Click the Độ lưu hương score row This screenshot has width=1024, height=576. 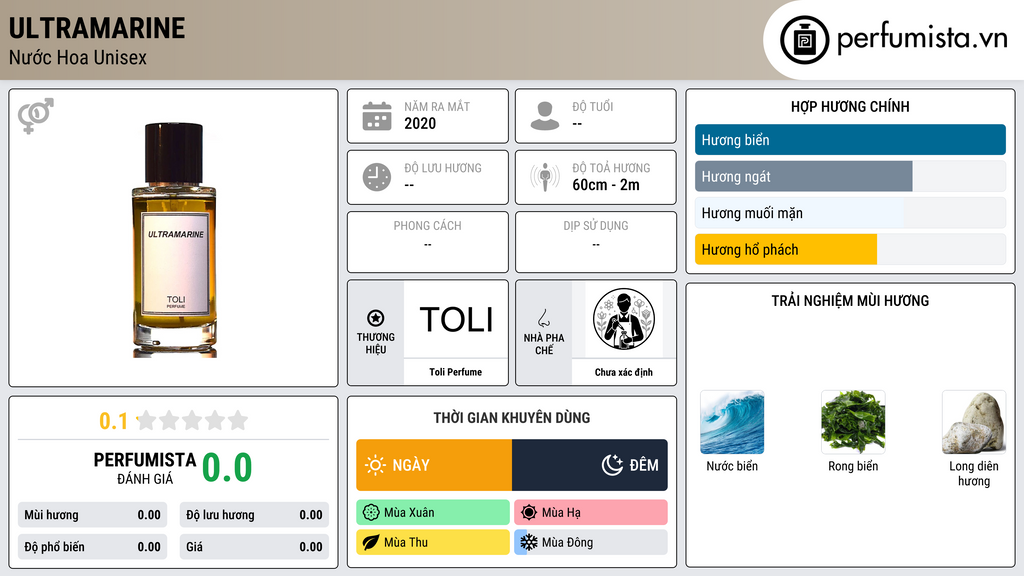[x=254, y=515]
